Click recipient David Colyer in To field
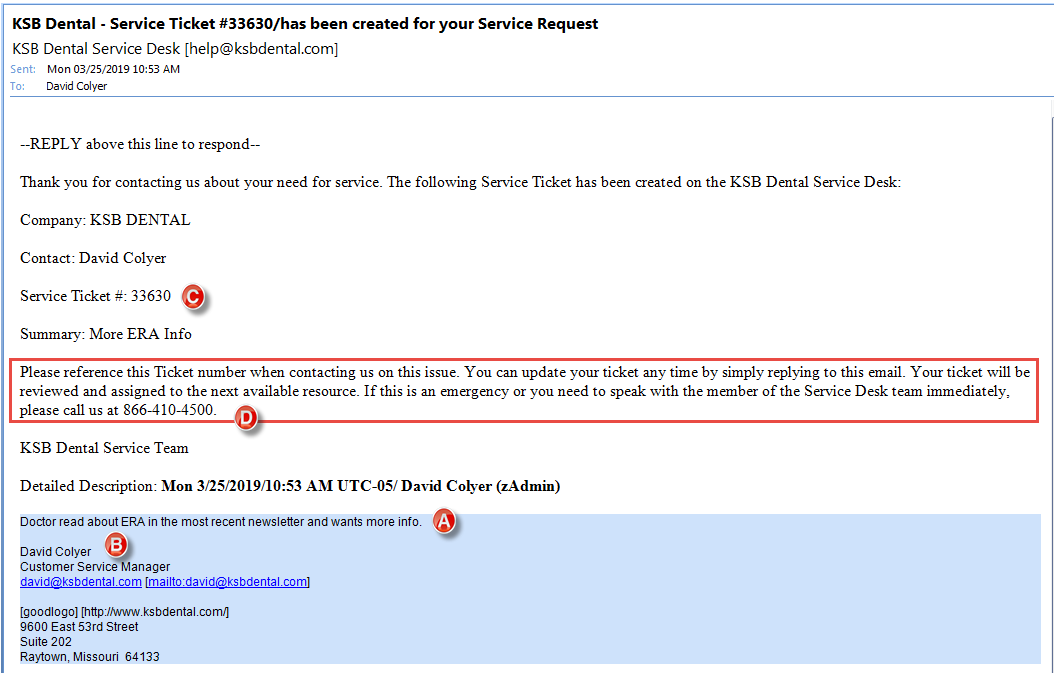 click(x=77, y=86)
